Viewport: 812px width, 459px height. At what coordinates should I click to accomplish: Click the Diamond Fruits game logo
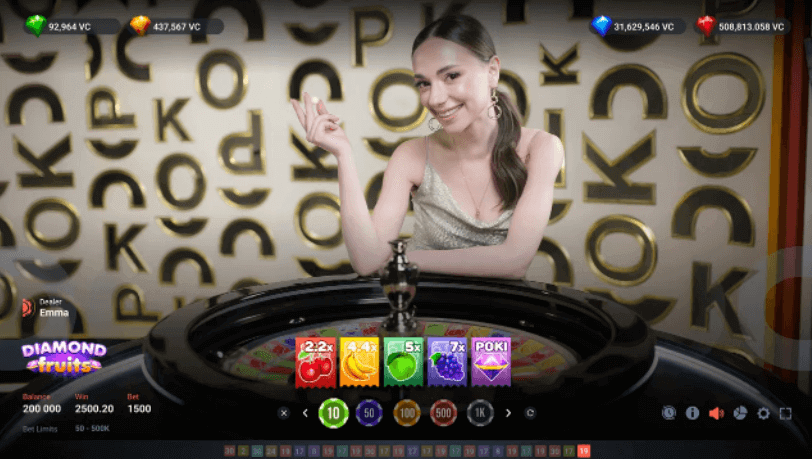click(64, 358)
